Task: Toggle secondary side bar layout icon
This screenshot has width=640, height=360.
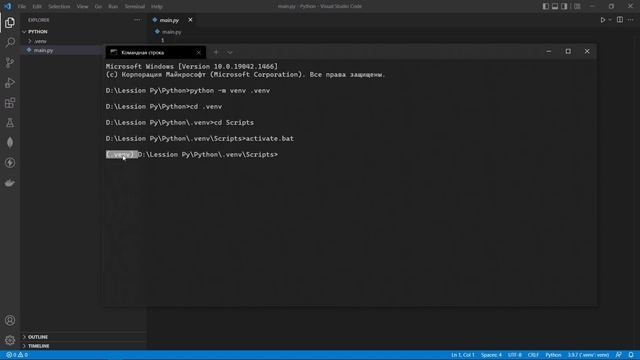Action: coord(564,6)
